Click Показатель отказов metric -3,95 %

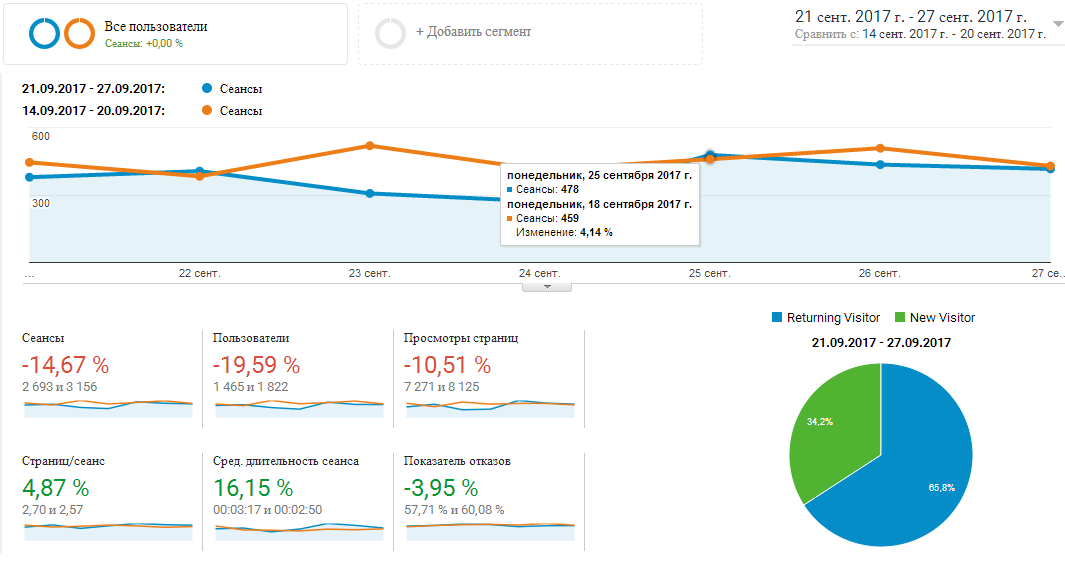click(441, 488)
